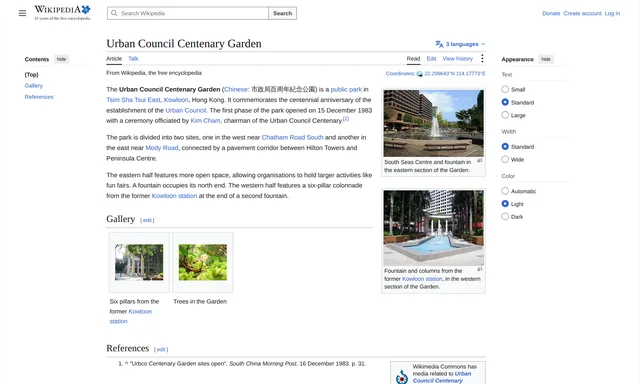This screenshot has width=640, height=384.
Task: Open the Urban Council link
Action: click(186, 111)
